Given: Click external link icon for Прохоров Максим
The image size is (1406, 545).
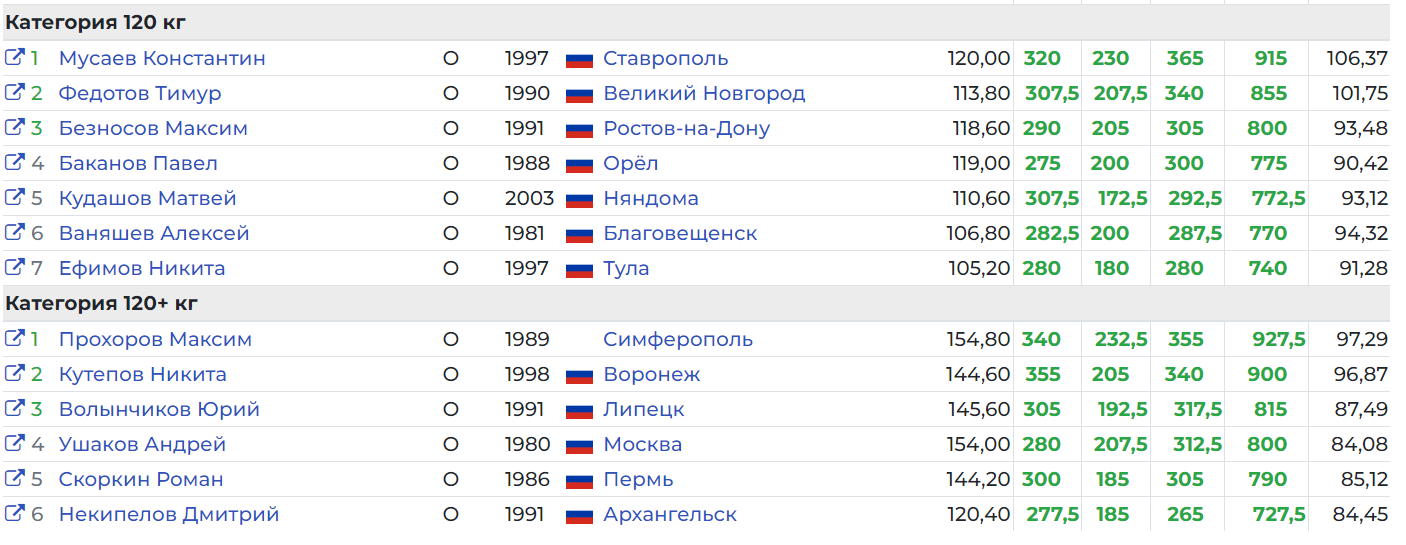Looking at the screenshot, I should 14,339.
